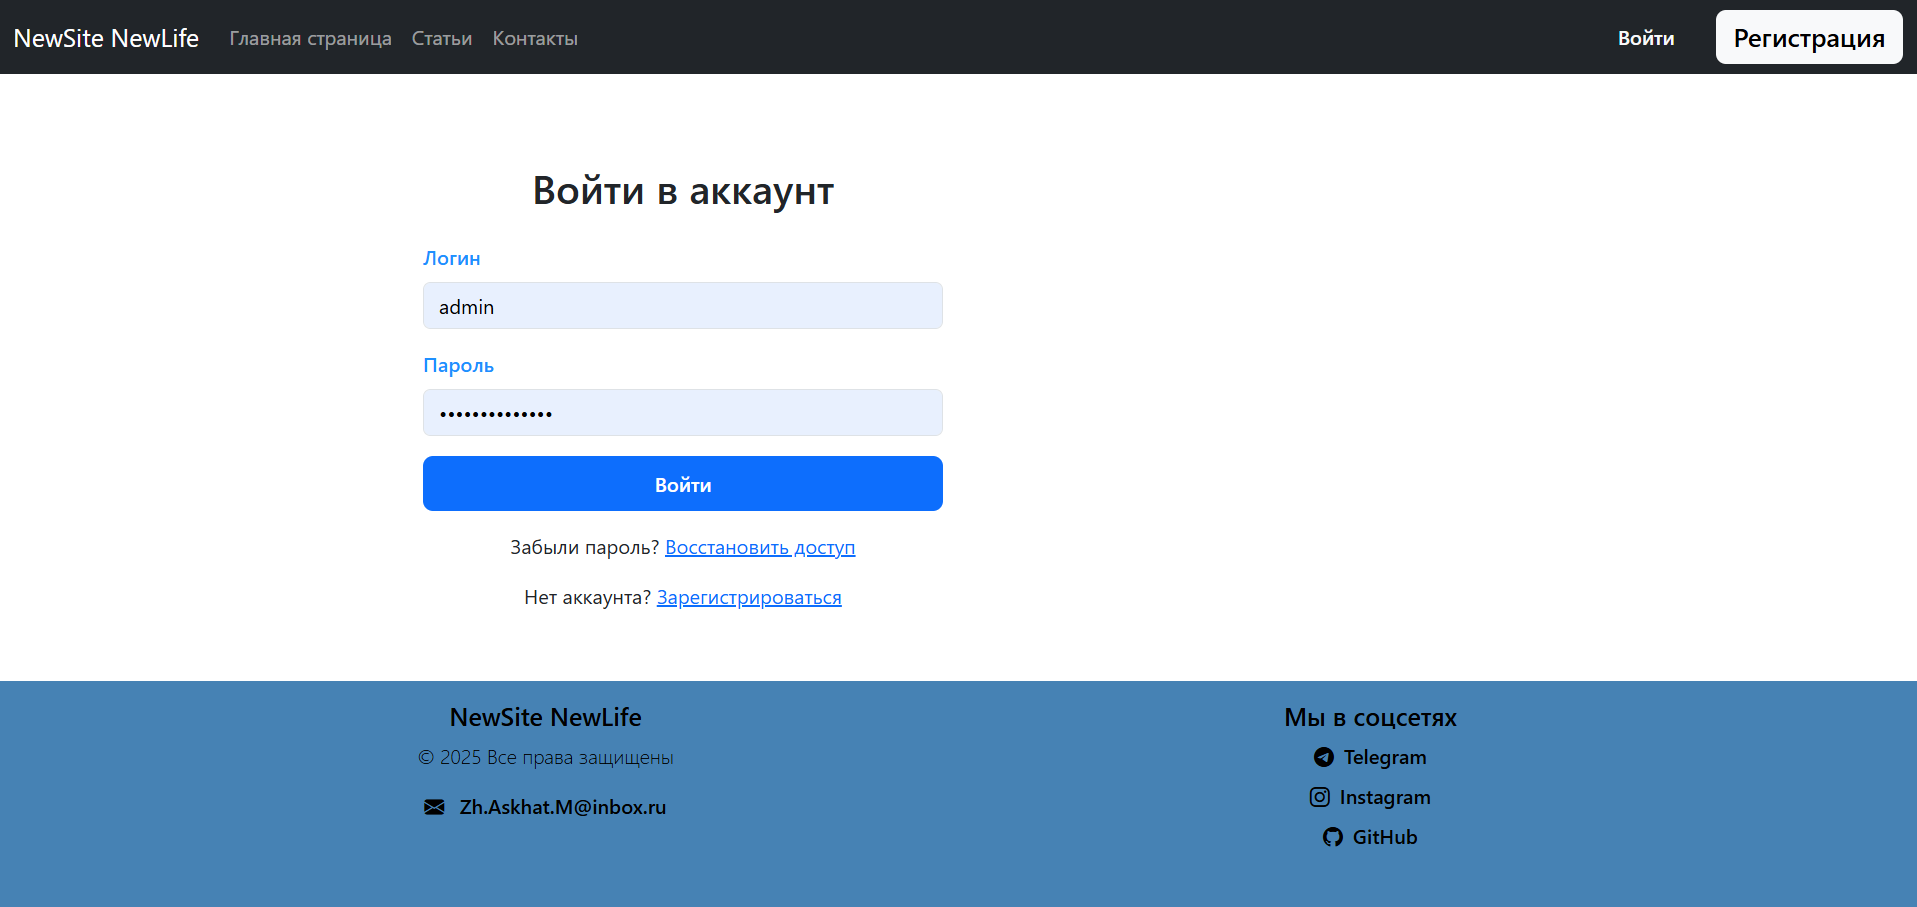1917x907 pixels.
Task: Go to the Статьи section
Action: click(x=441, y=38)
